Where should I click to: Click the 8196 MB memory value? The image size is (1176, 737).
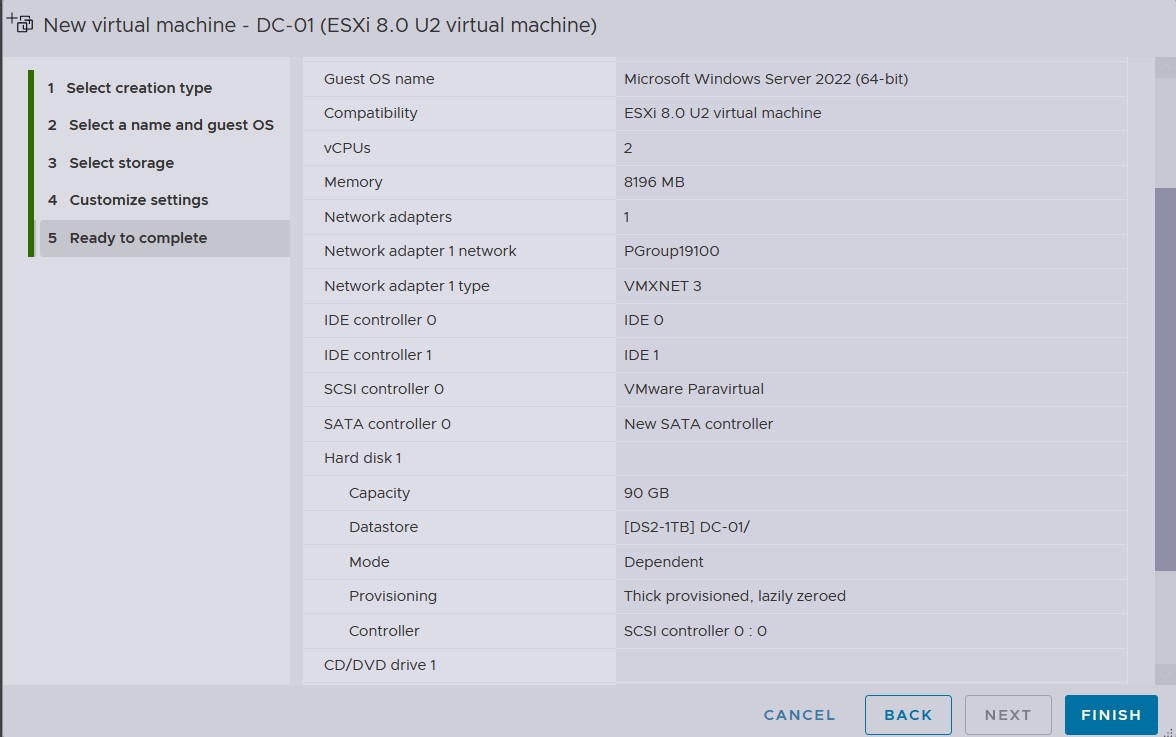tap(654, 182)
